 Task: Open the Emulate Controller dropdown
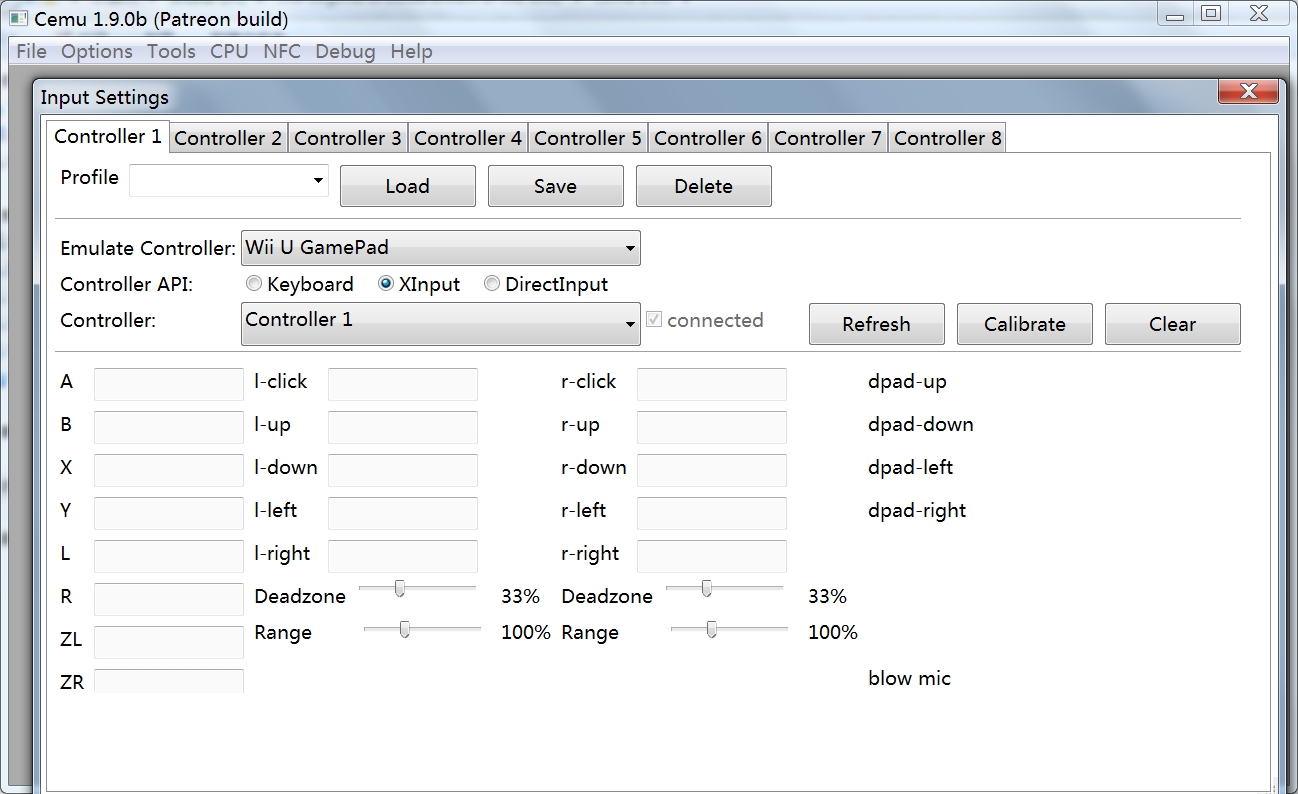pos(441,247)
